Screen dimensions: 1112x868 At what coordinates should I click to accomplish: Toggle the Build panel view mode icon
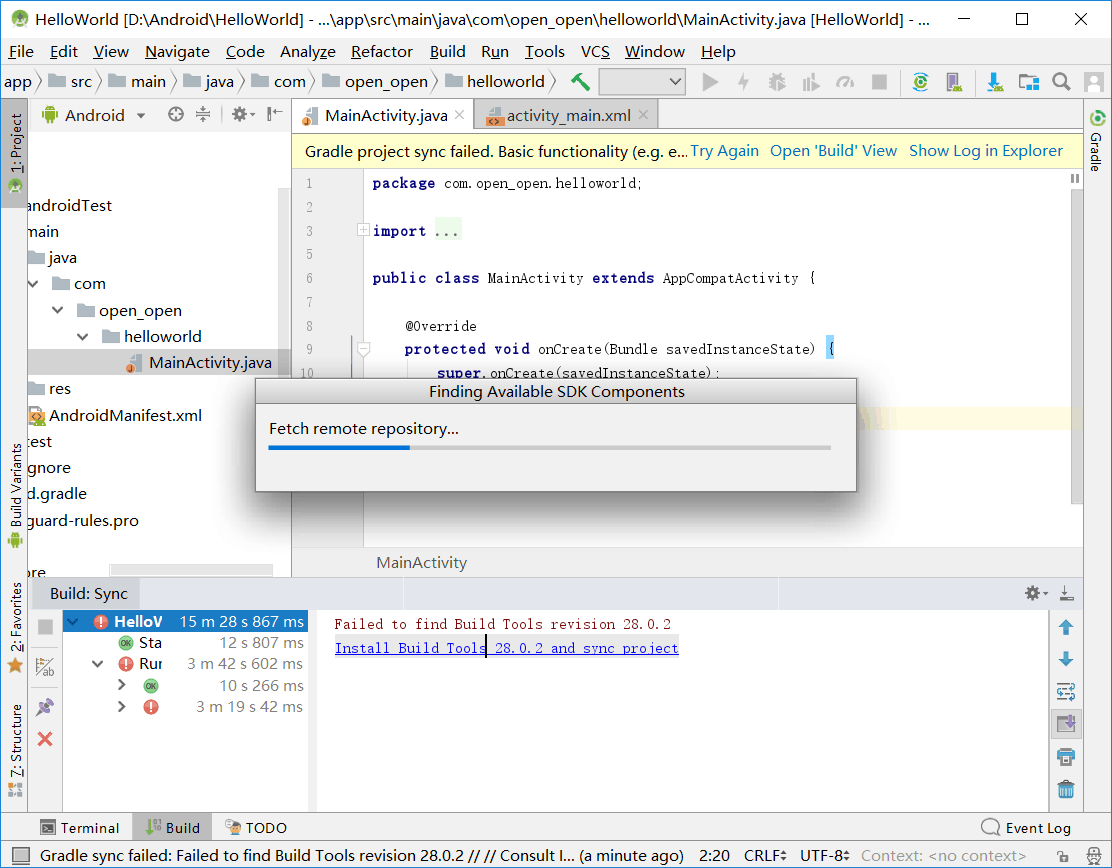point(45,667)
